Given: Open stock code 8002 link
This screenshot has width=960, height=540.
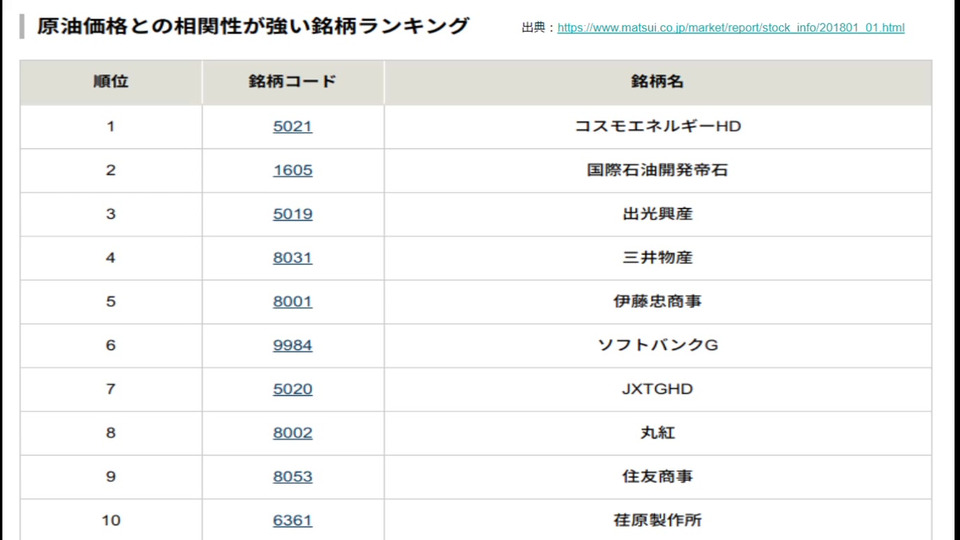Looking at the screenshot, I should coord(293,433).
